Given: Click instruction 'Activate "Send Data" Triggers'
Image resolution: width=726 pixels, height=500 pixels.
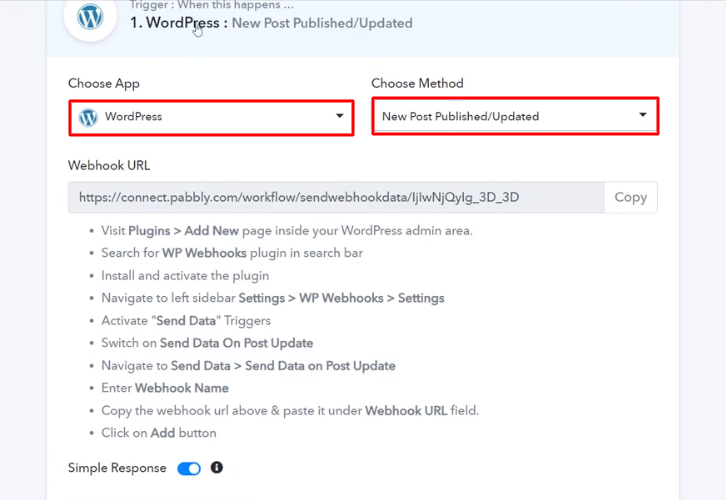Looking at the screenshot, I should pyautogui.click(x=186, y=321).
